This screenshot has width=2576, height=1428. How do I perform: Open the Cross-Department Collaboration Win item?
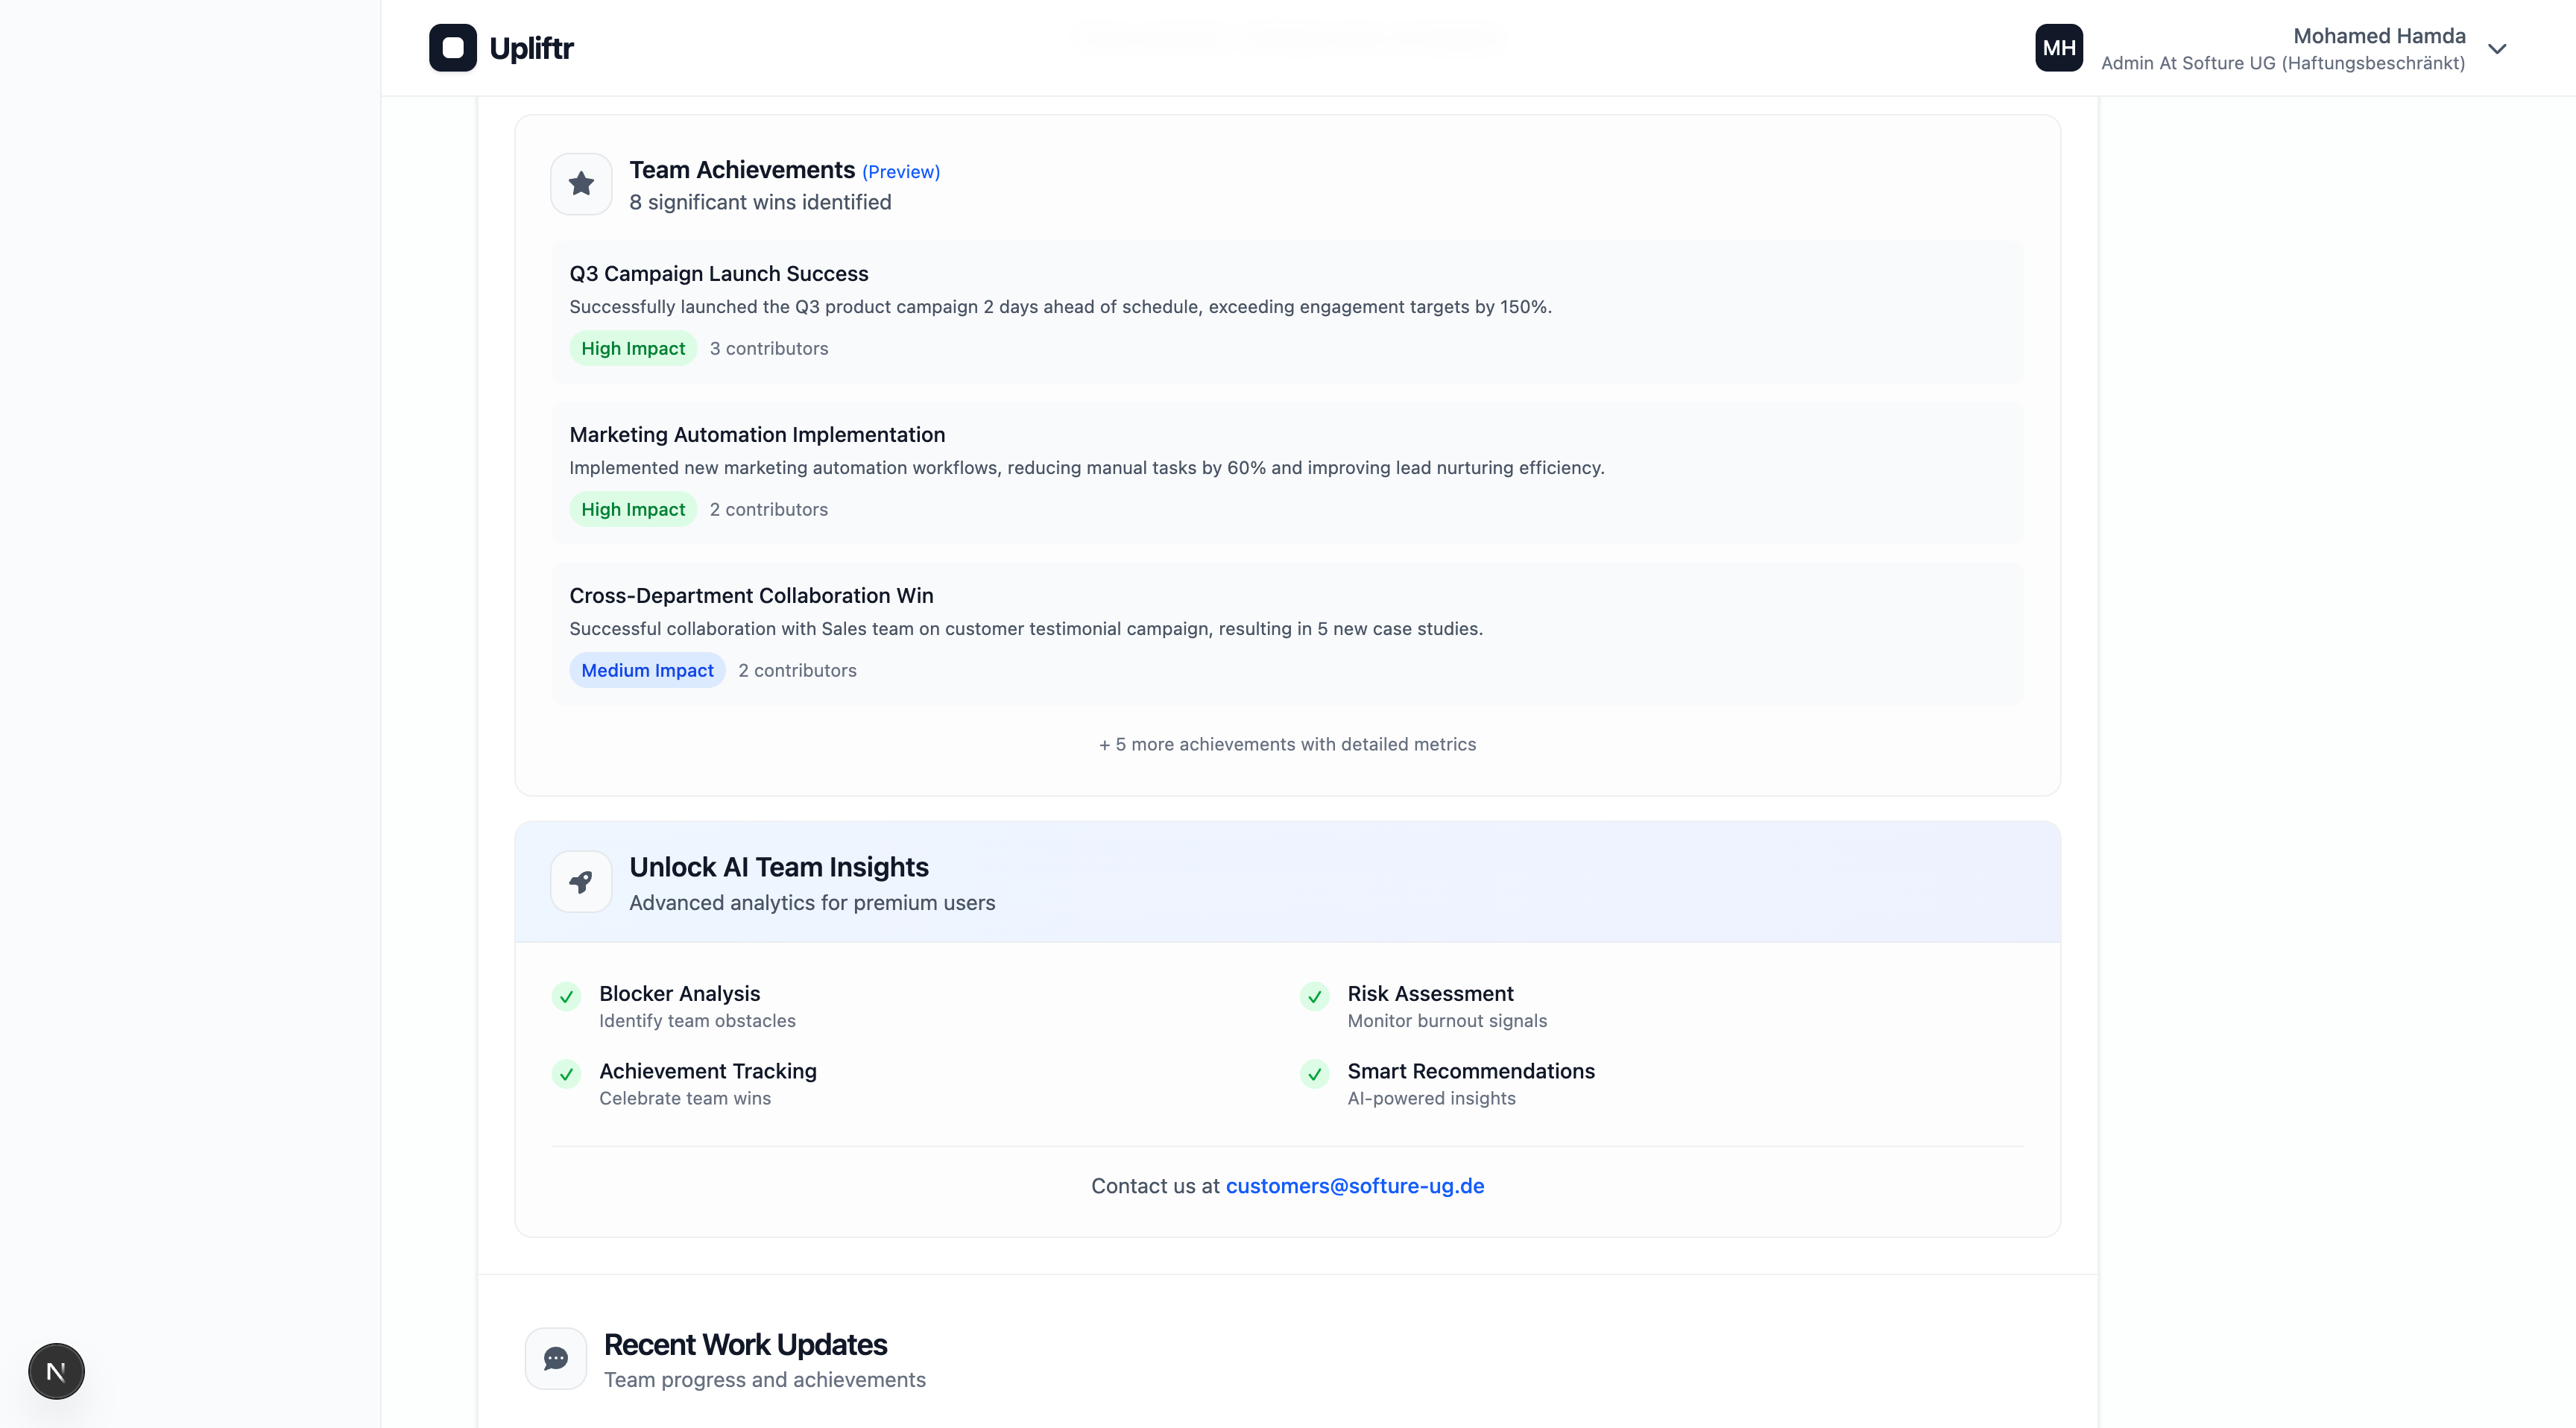coord(751,596)
